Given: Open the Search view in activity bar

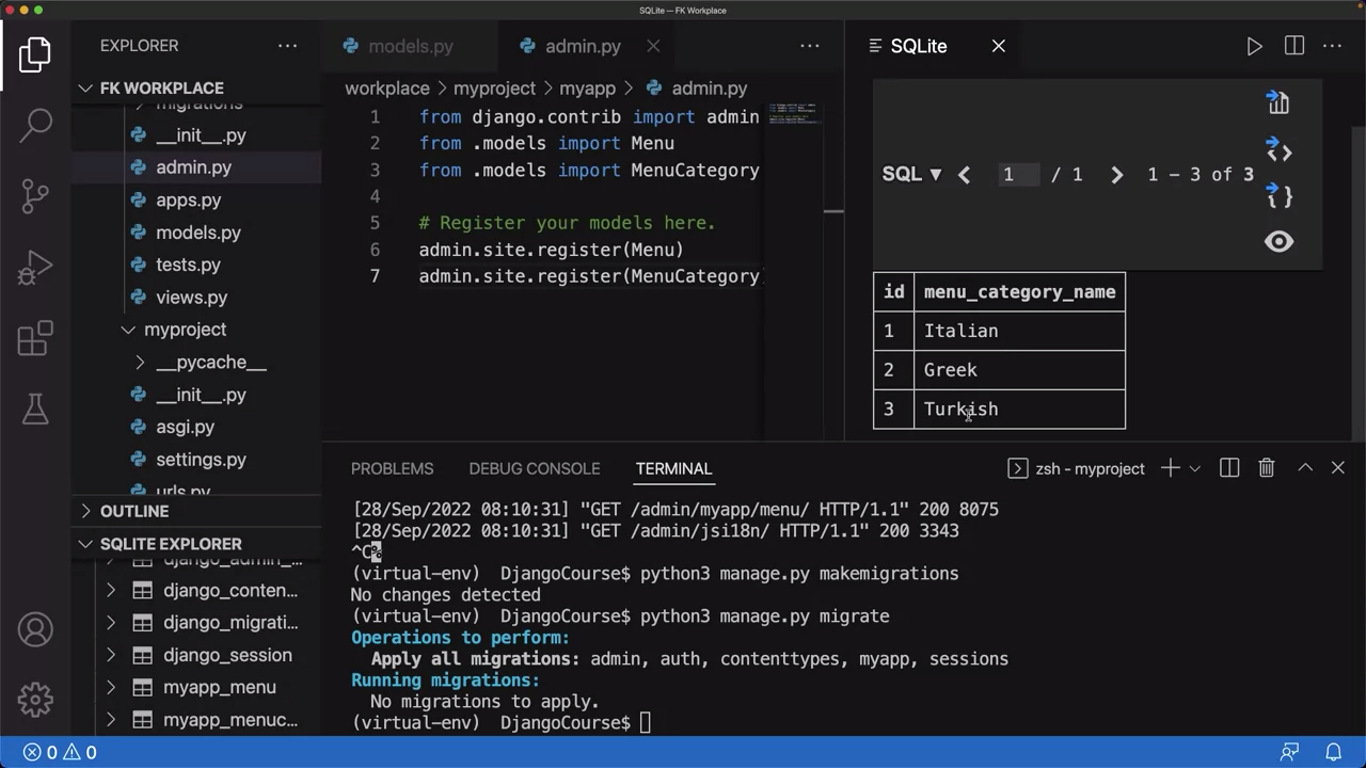Looking at the screenshot, I should [x=36, y=124].
